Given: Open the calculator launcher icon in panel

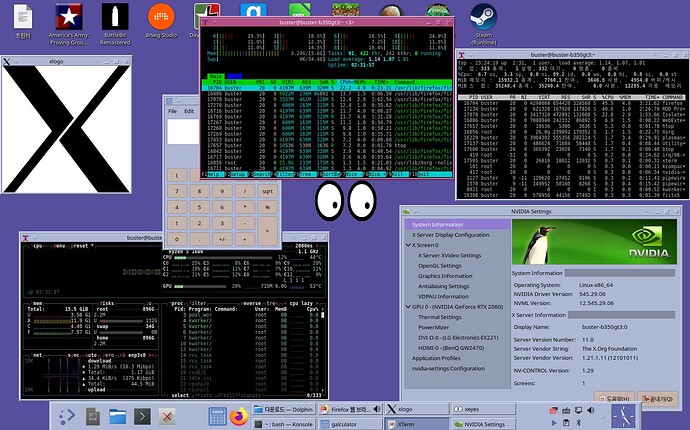Looking at the screenshot, I should pos(217,416).
